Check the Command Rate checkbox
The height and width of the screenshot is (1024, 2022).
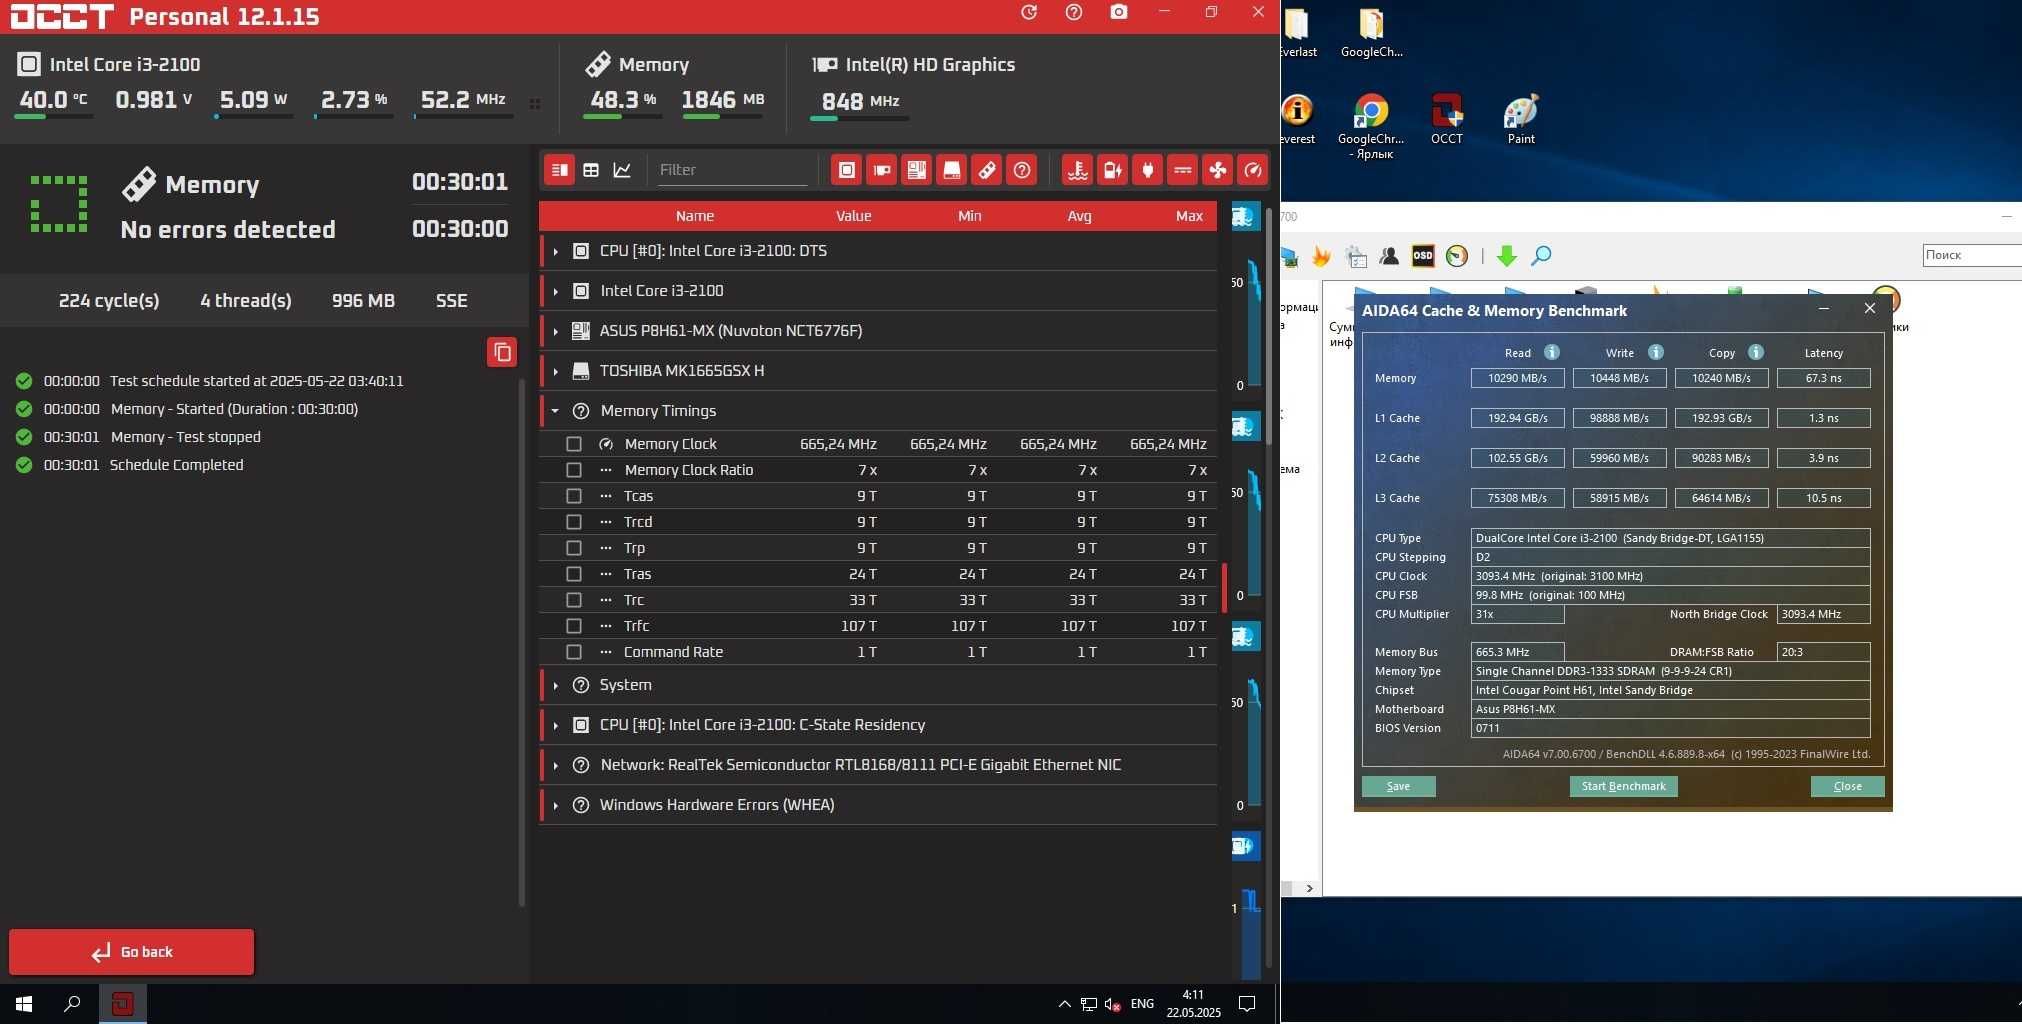pos(574,652)
